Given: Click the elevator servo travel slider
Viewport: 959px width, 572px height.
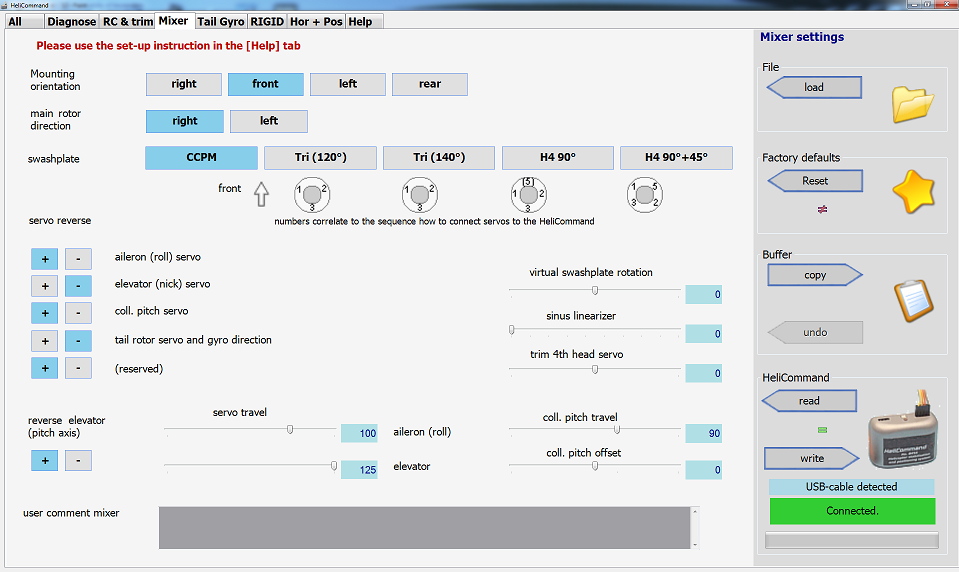Looking at the screenshot, I should coord(250,466).
